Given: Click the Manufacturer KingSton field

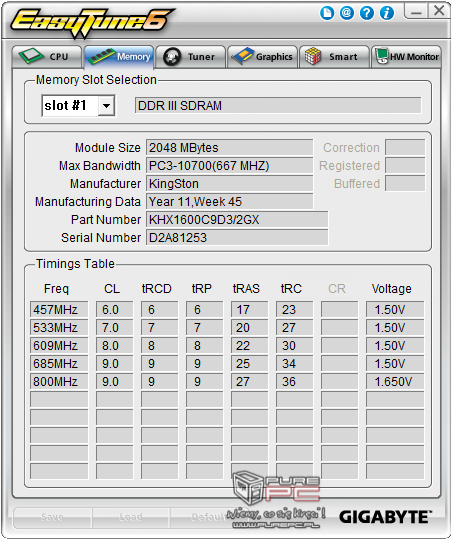Looking at the screenshot, I should tap(229, 184).
